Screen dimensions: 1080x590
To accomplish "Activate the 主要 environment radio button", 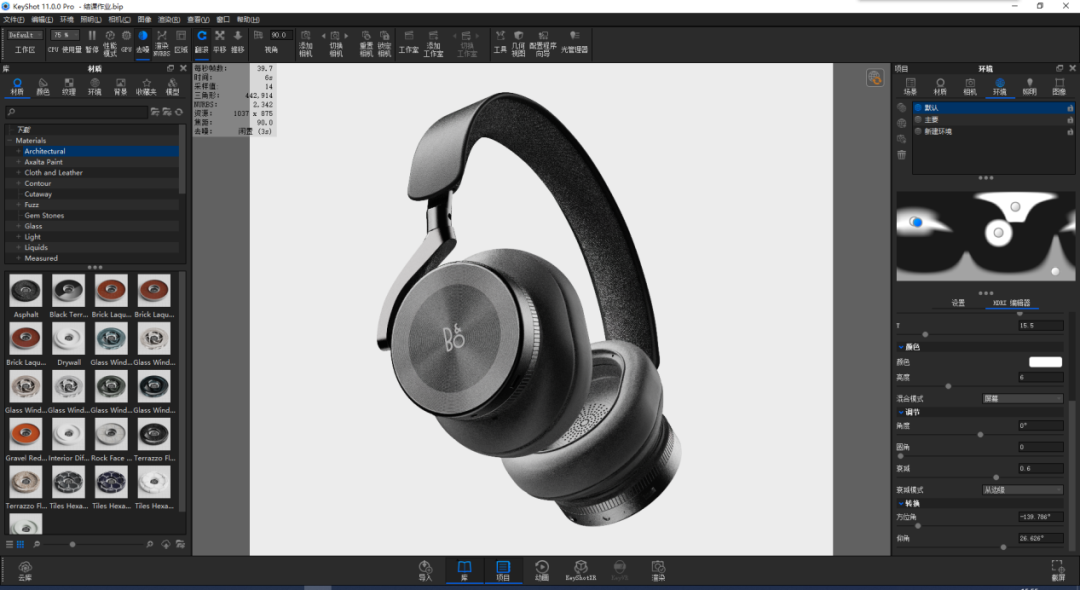I will 918,120.
